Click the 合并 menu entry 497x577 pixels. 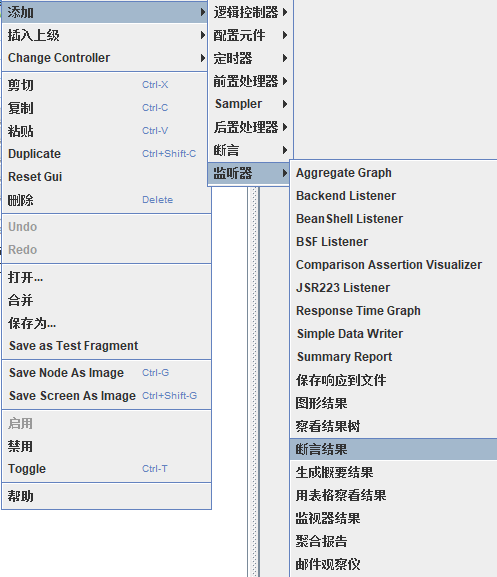click(106, 300)
